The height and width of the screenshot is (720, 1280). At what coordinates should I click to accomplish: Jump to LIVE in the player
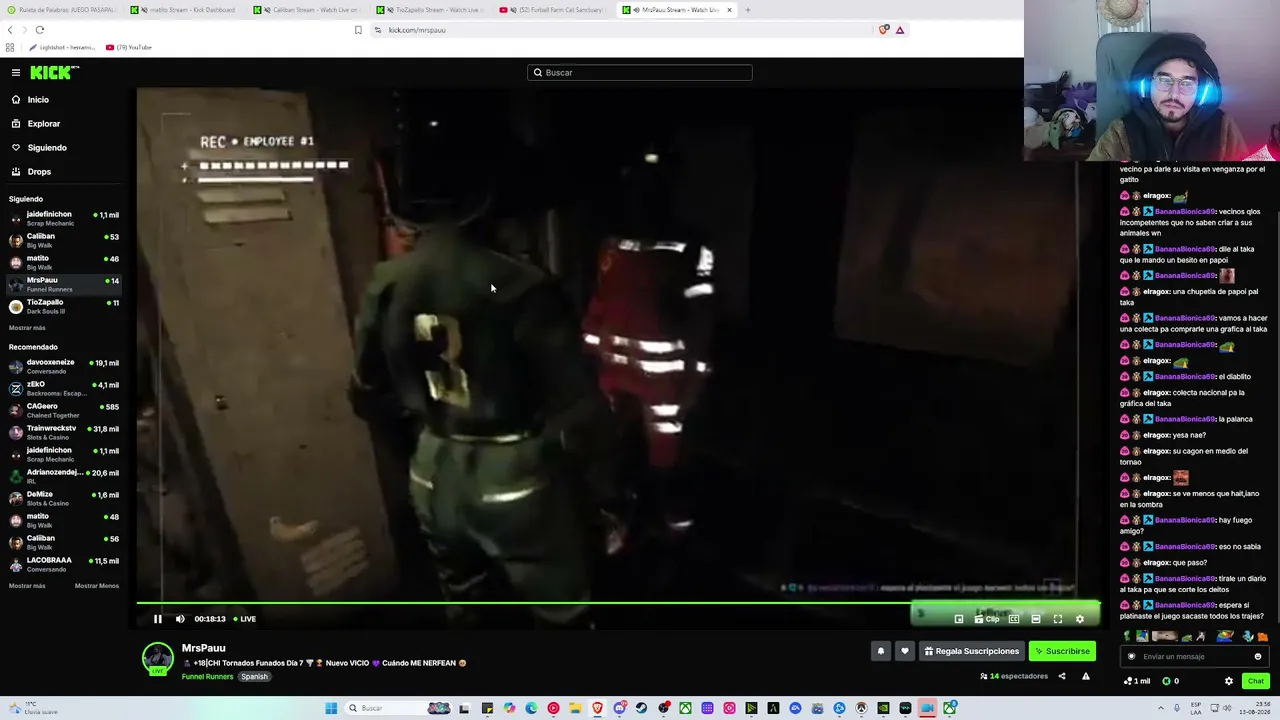tap(245, 619)
